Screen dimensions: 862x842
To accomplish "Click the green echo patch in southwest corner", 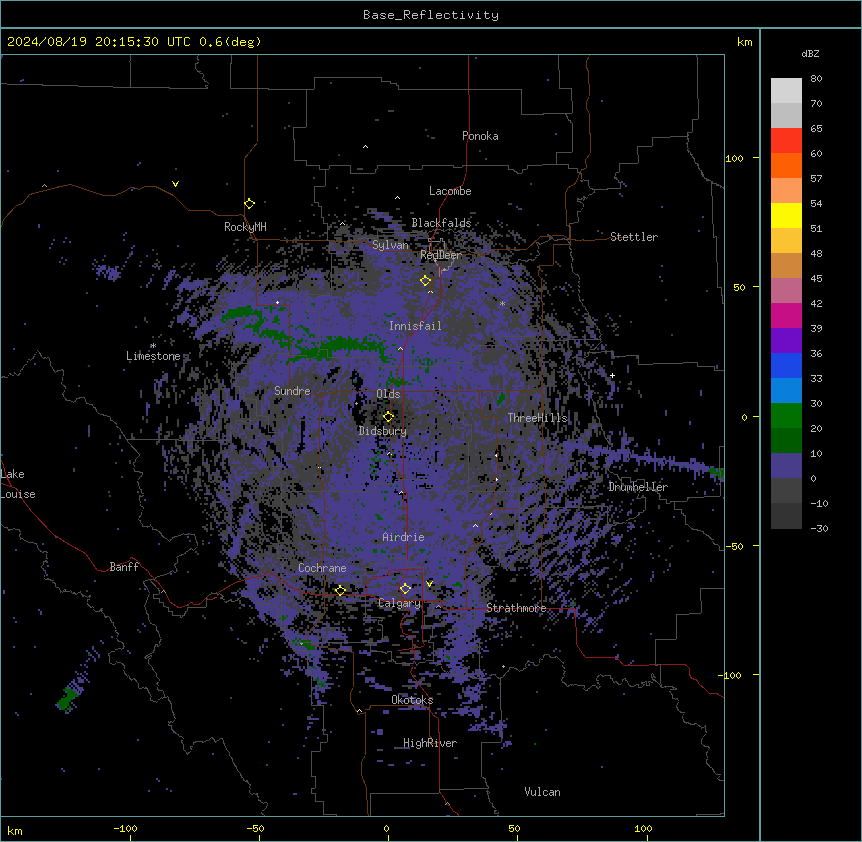I will [67, 699].
